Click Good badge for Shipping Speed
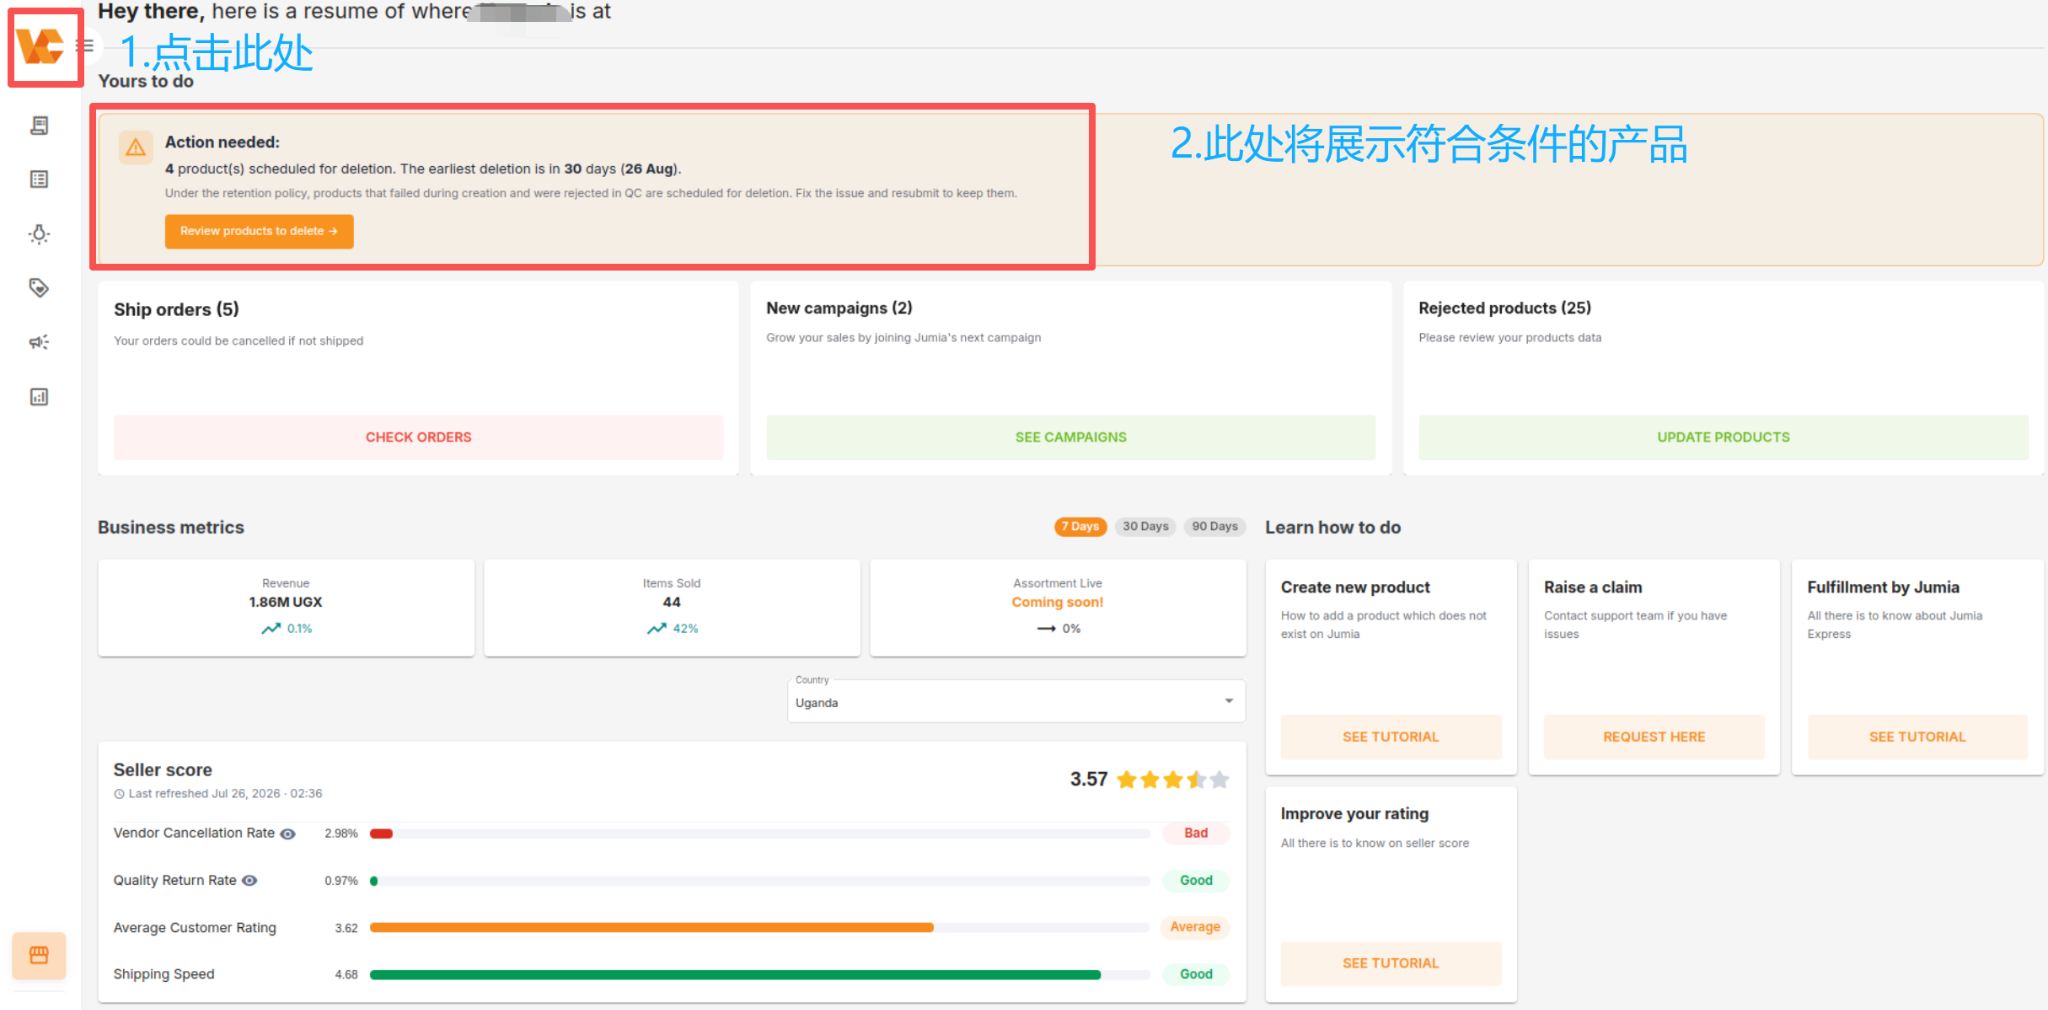2048x1010 pixels. point(1196,974)
